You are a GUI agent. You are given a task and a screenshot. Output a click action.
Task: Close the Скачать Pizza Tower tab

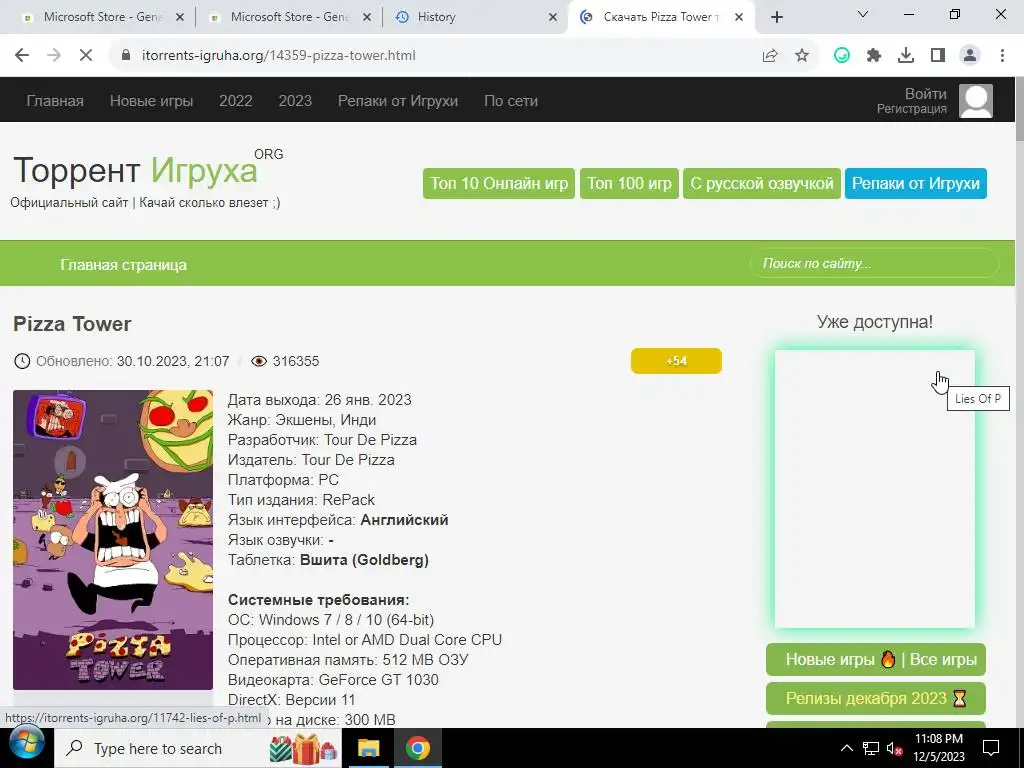tap(739, 17)
